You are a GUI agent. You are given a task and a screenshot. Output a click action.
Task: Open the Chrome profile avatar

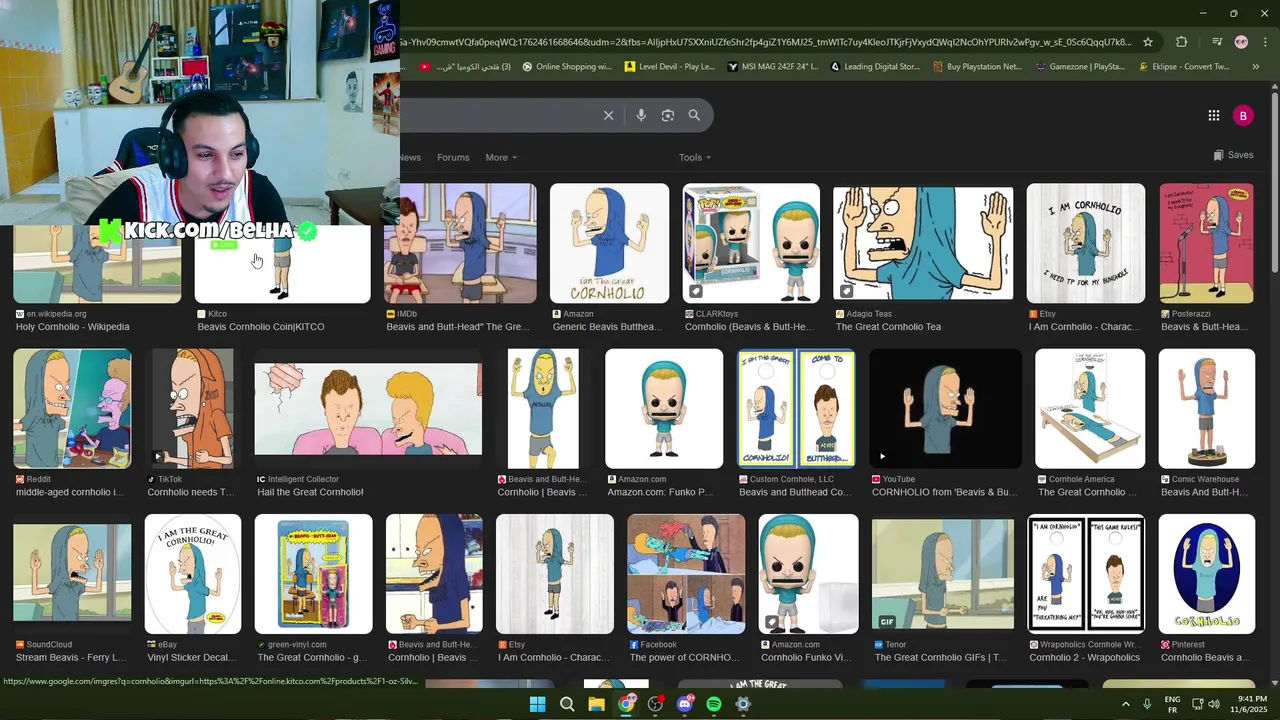point(1241,42)
